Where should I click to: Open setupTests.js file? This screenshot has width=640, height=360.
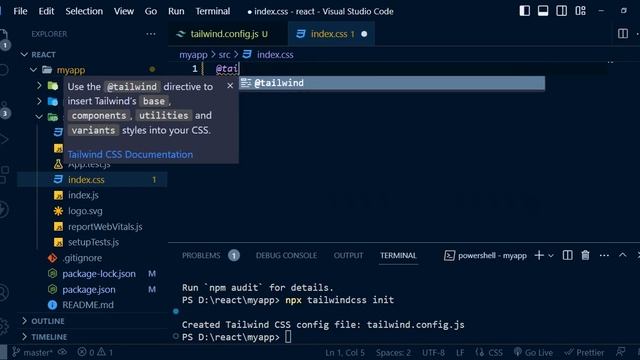coord(93,242)
